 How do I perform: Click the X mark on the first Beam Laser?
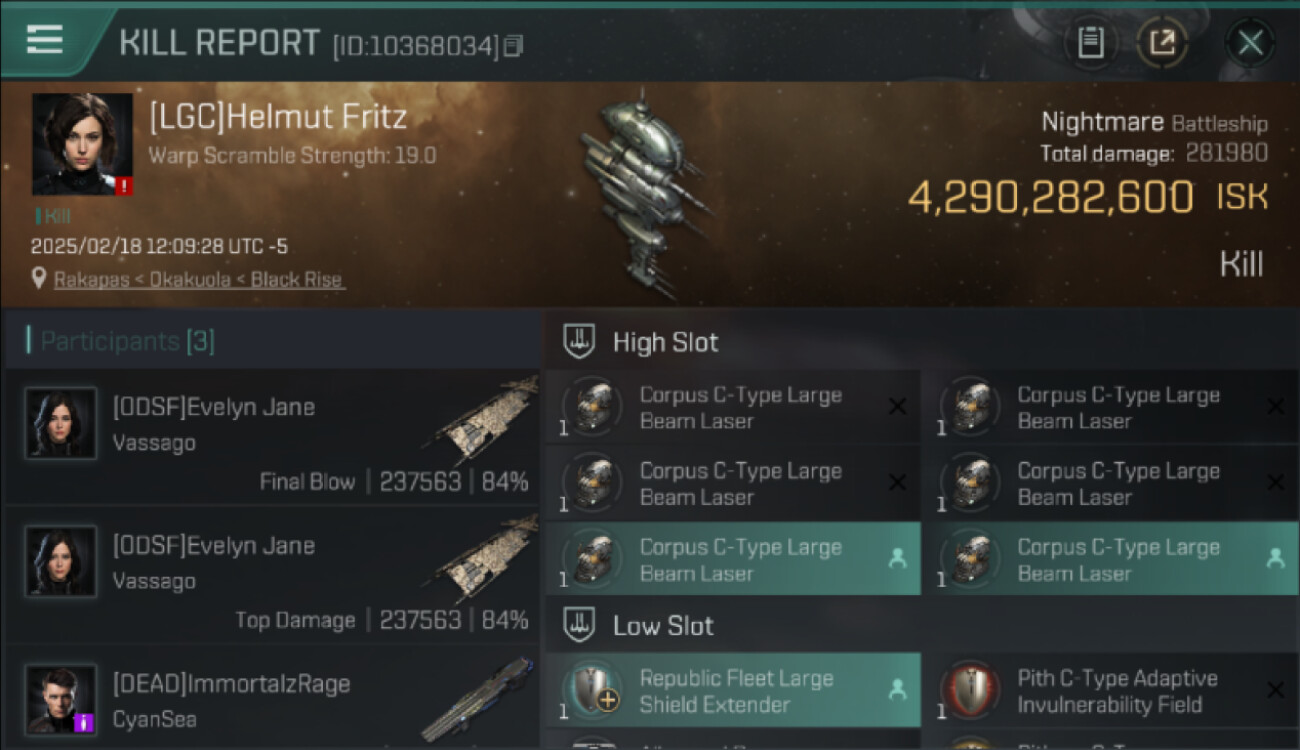[x=897, y=406]
